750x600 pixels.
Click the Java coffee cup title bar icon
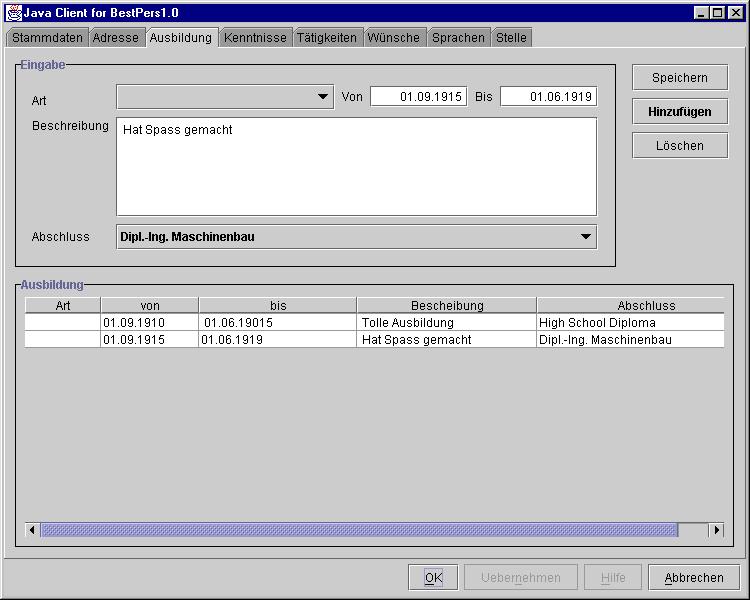(14, 13)
